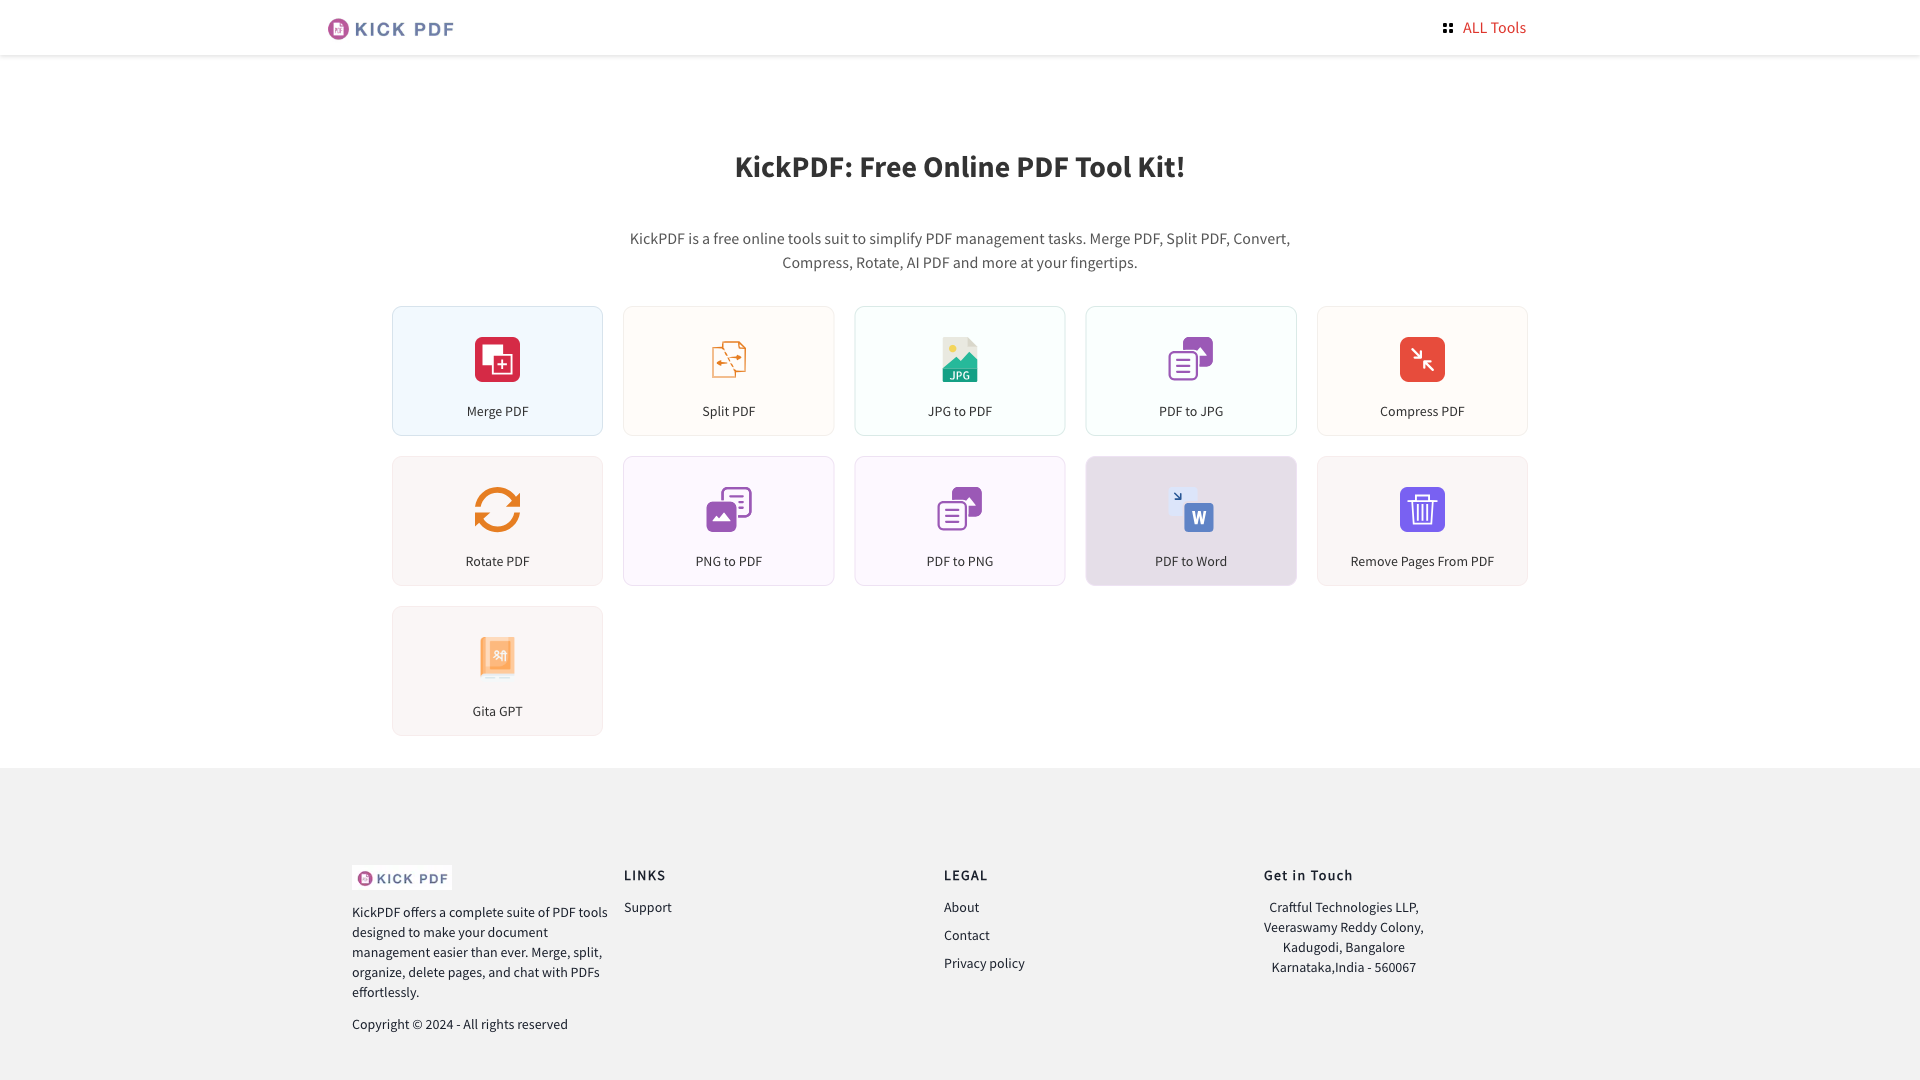1920x1080 pixels.
Task: Click the Compress PDF tool icon
Action: coord(1422,359)
